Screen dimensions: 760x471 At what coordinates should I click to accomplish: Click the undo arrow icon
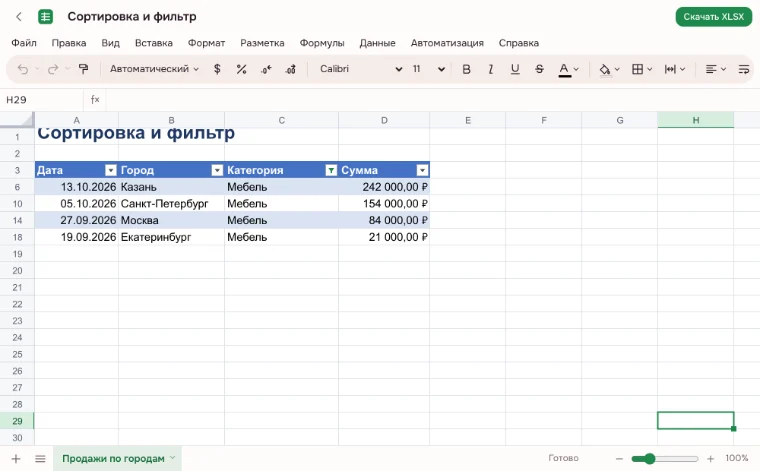[x=23, y=69]
